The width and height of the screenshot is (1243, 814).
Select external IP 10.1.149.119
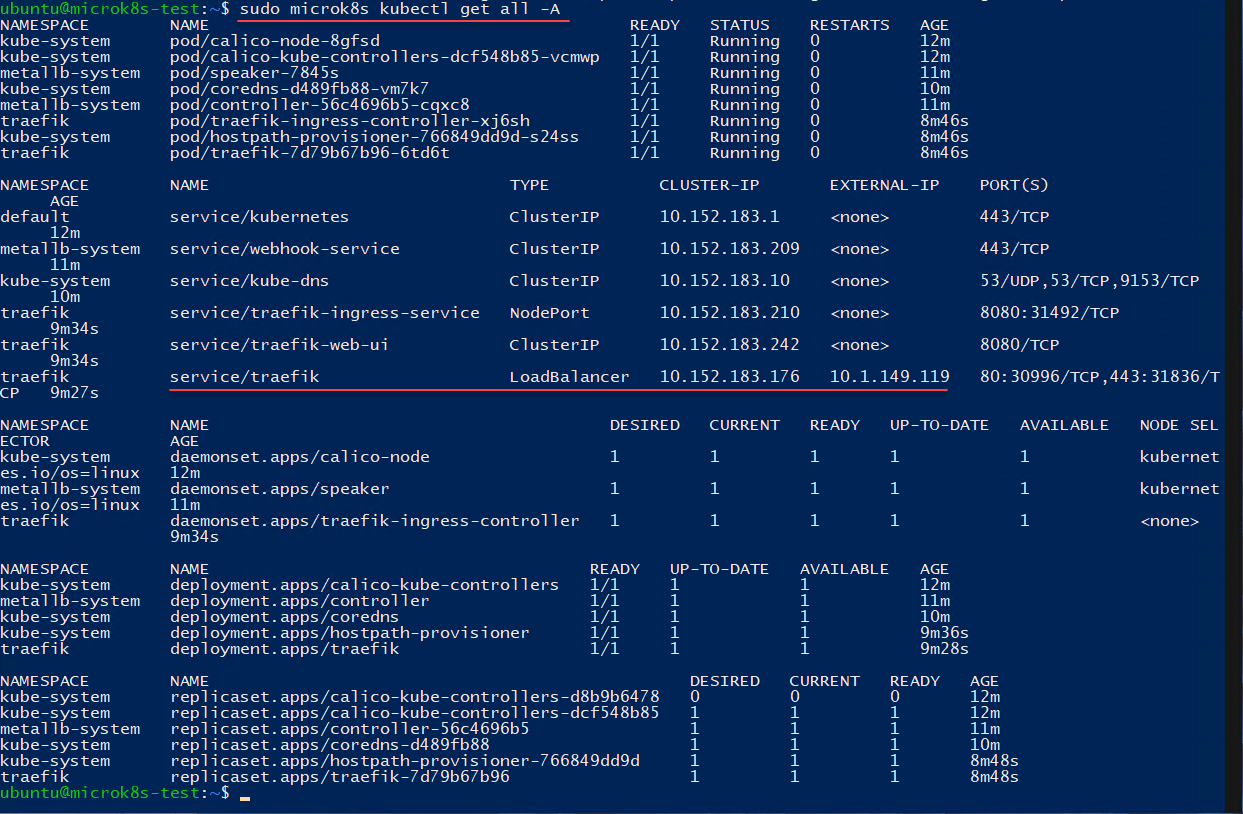890,377
